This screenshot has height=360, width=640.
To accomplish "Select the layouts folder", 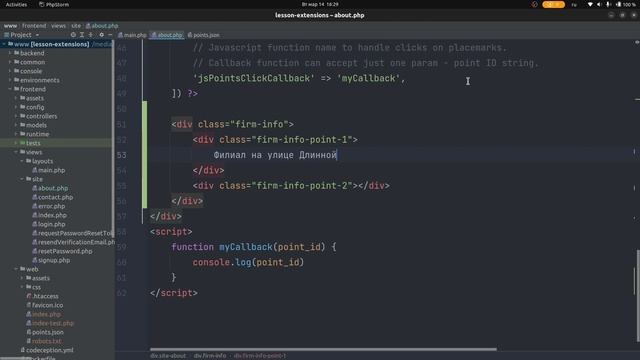I will click(x=40, y=161).
